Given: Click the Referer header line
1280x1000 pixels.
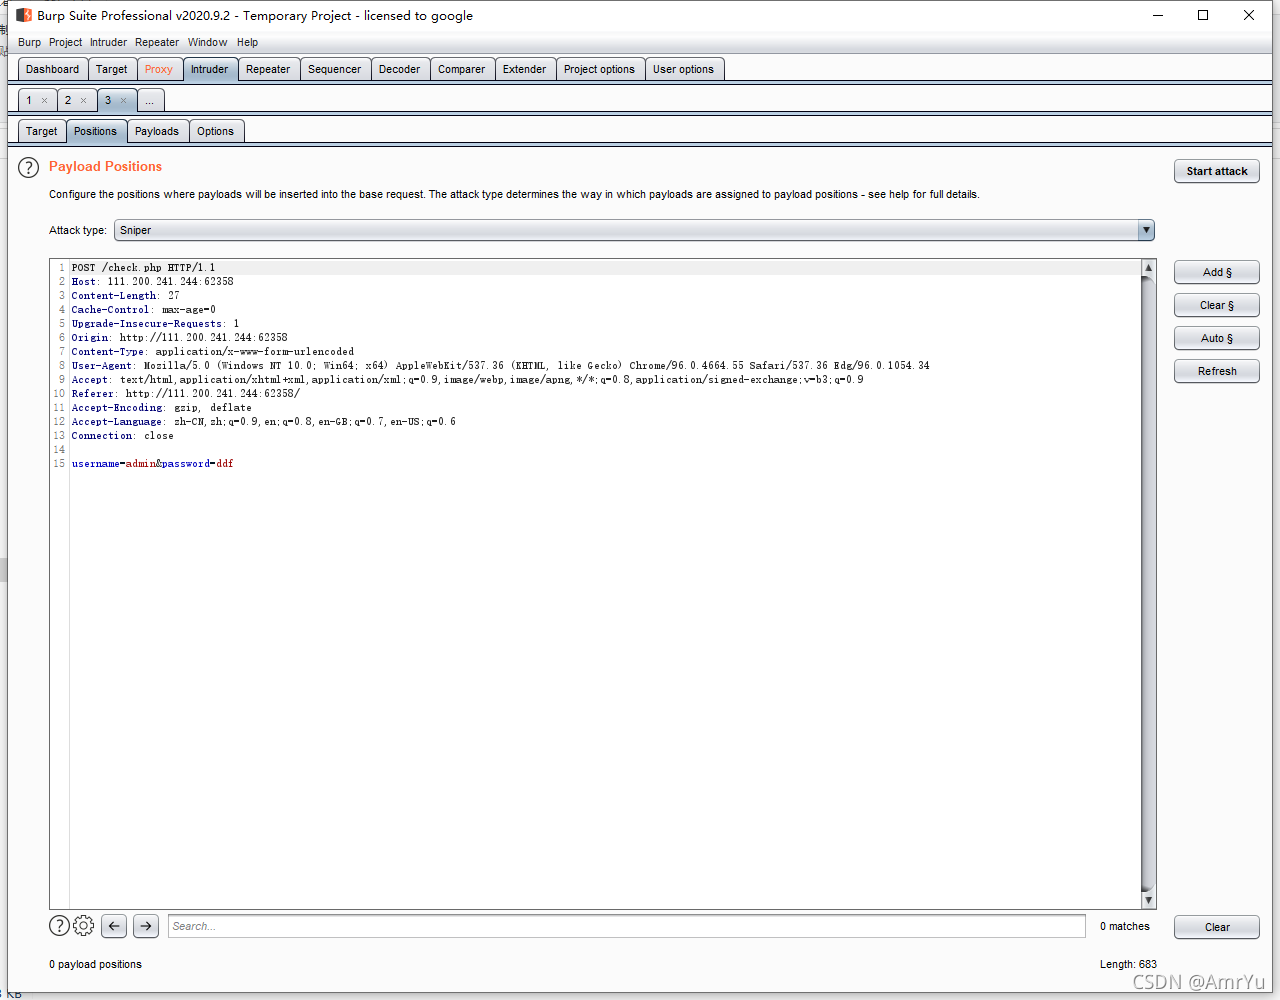Looking at the screenshot, I should [x=185, y=394].
